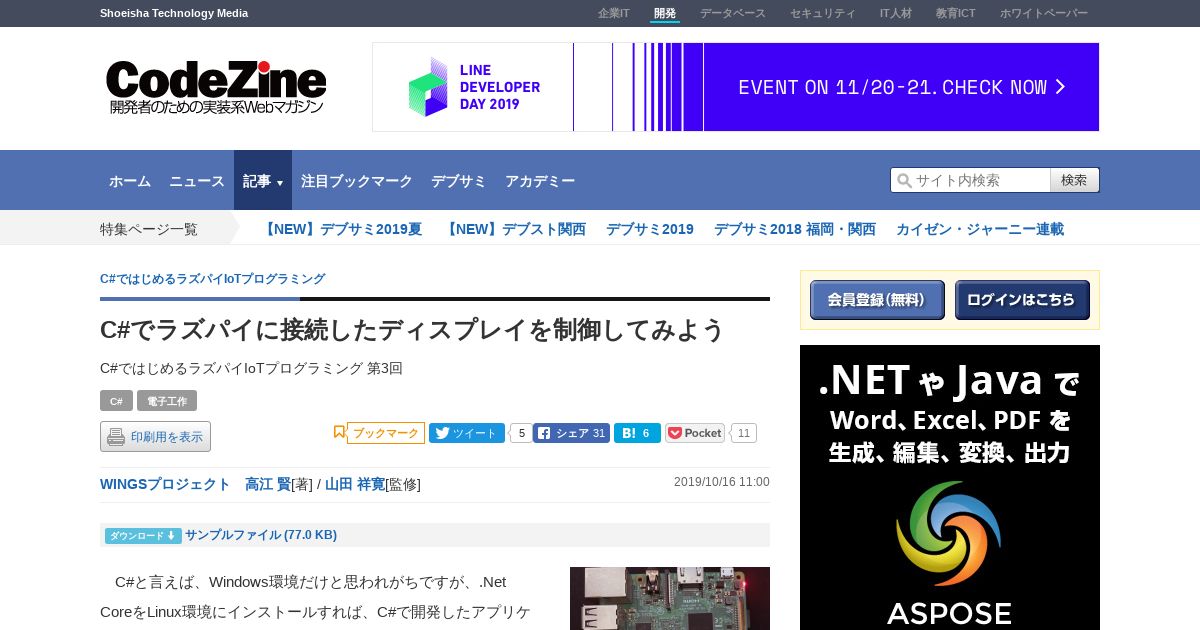
Task: Click the C# tag
Action: coord(116,401)
